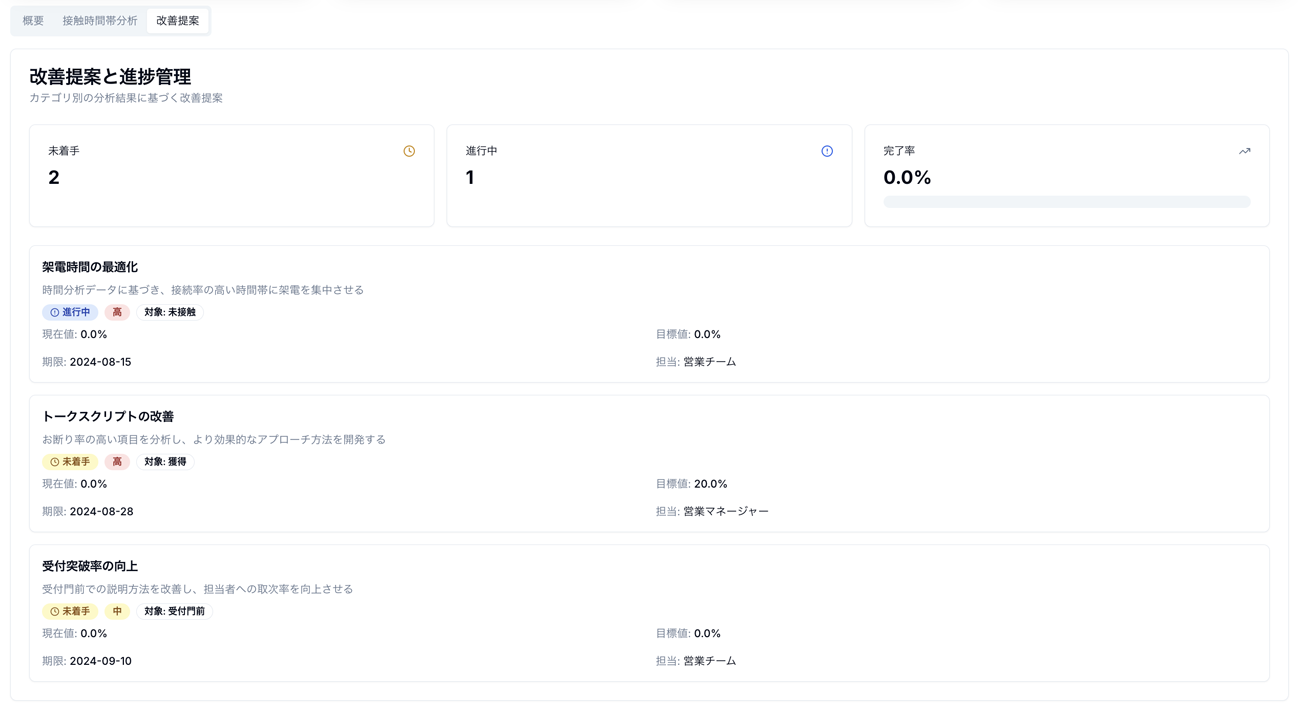Click the 未着手 badge on 受付突破率の向上
Screen dimensions: 1300x714
pos(70,611)
